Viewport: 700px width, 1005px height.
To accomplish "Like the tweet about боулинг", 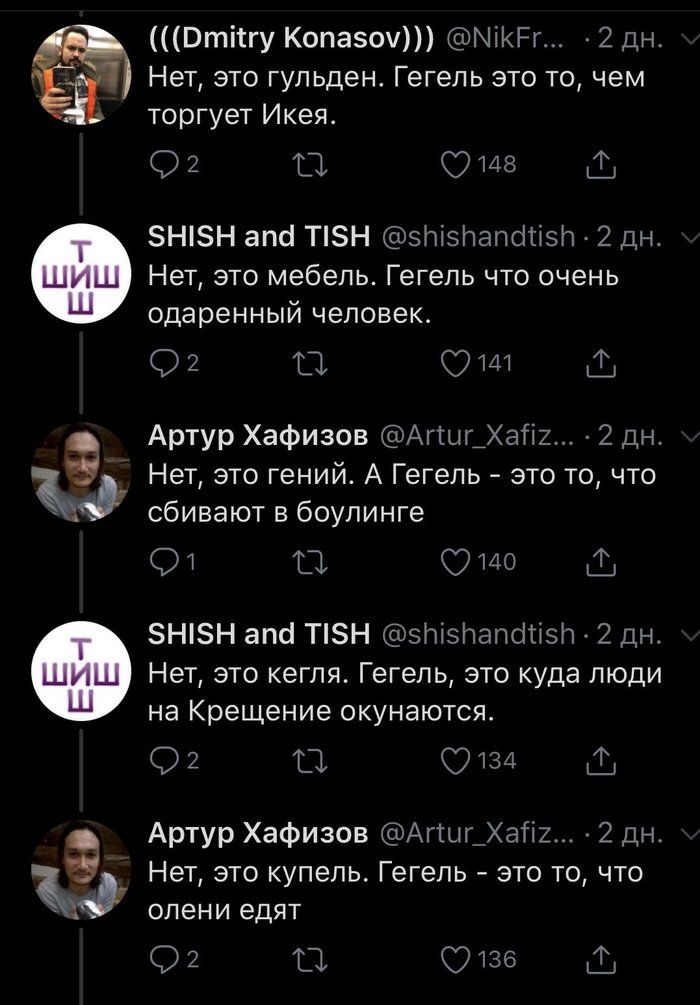I will tap(456, 562).
